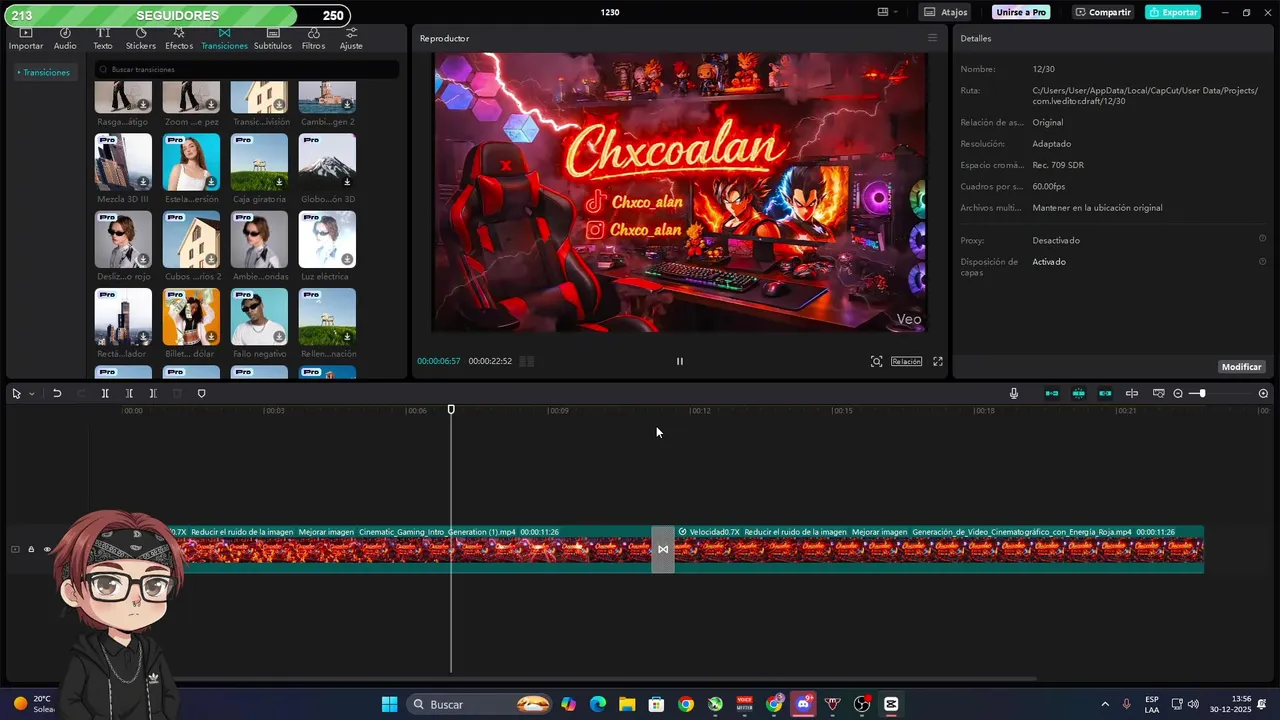Download the Ambie...ondas transition
This screenshot has width=1280, height=720.
coord(279,260)
